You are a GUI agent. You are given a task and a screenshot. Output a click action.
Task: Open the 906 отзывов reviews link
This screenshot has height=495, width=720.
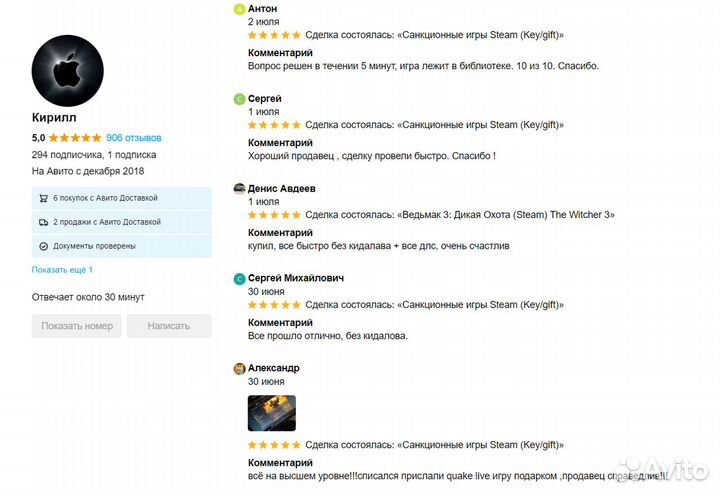(x=133, y=138)
